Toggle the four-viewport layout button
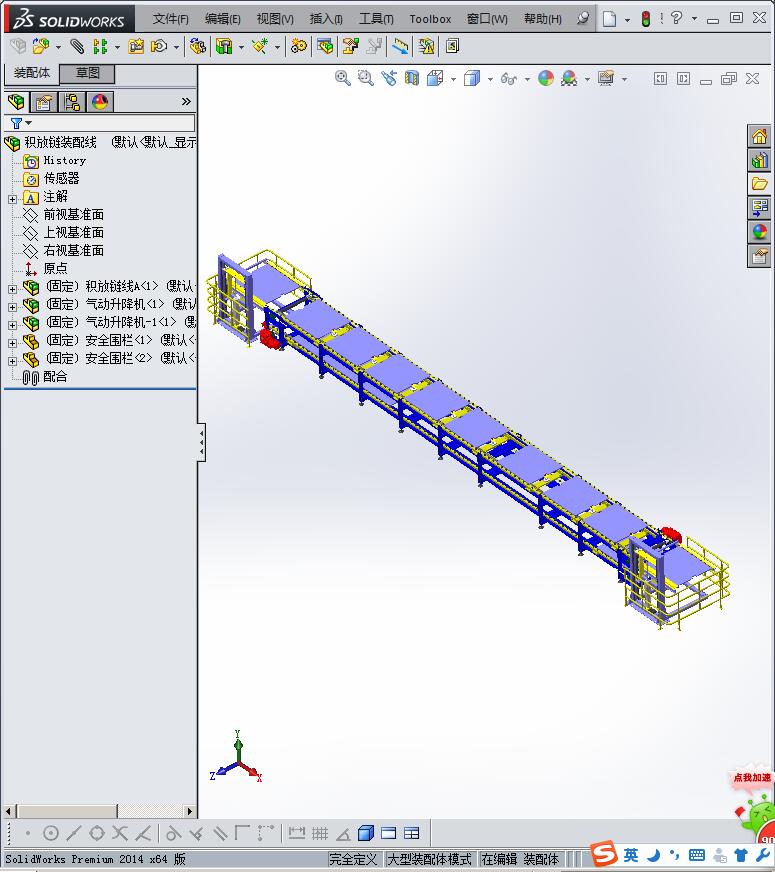 tap(411, 833)
